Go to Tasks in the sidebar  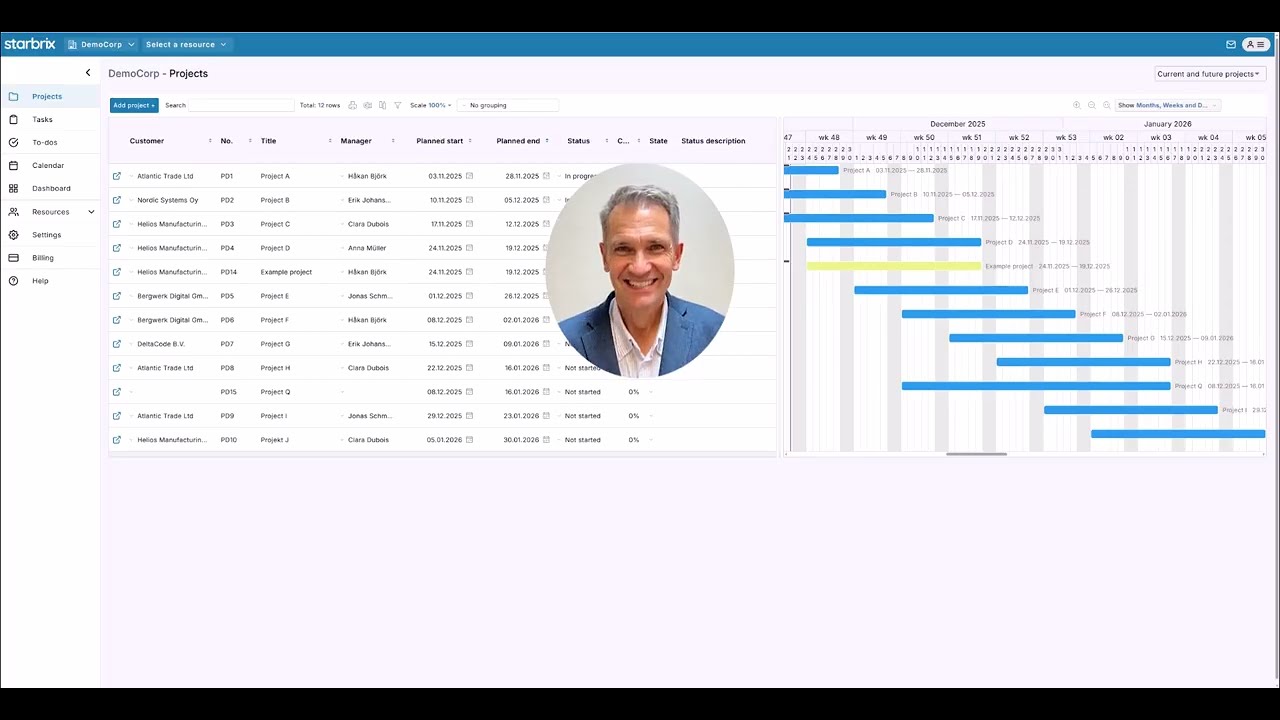pos(42,119)
